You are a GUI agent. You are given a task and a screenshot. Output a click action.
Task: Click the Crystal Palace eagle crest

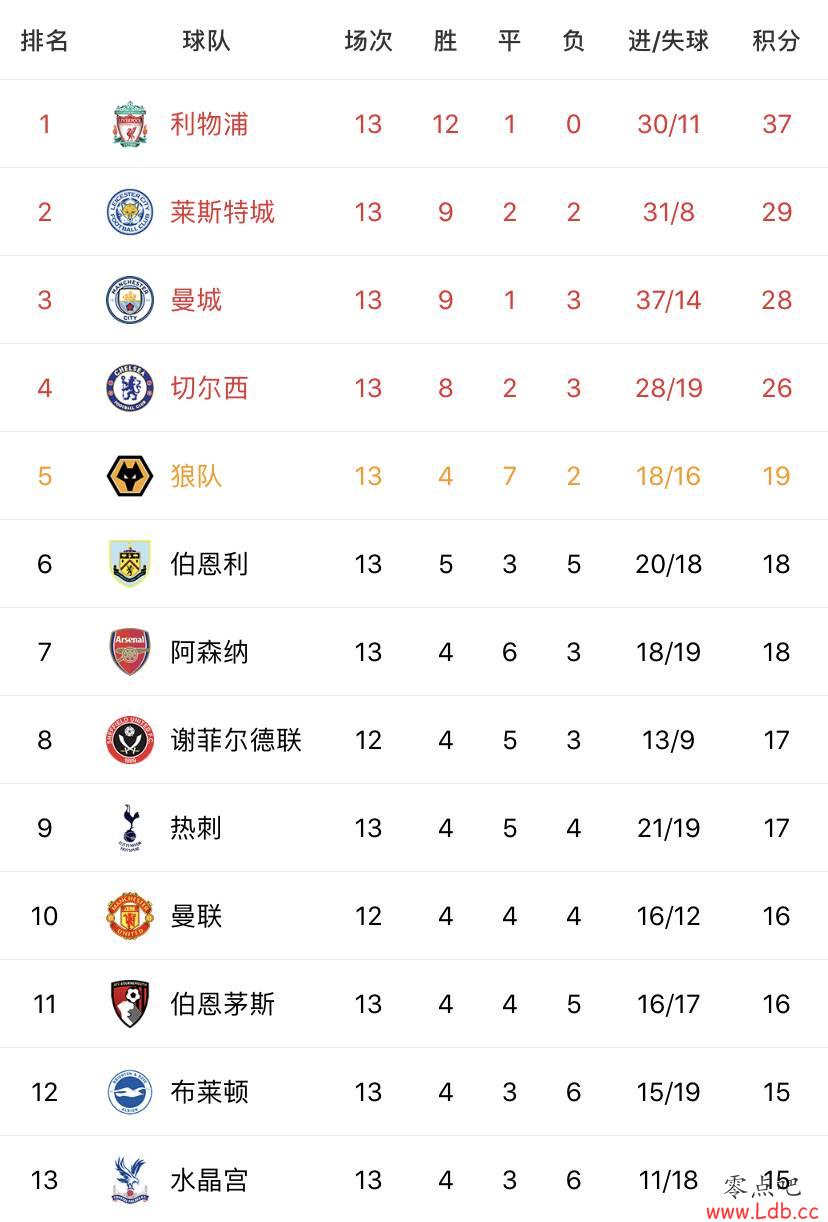pyautogui.click(x=130, y=1180)
